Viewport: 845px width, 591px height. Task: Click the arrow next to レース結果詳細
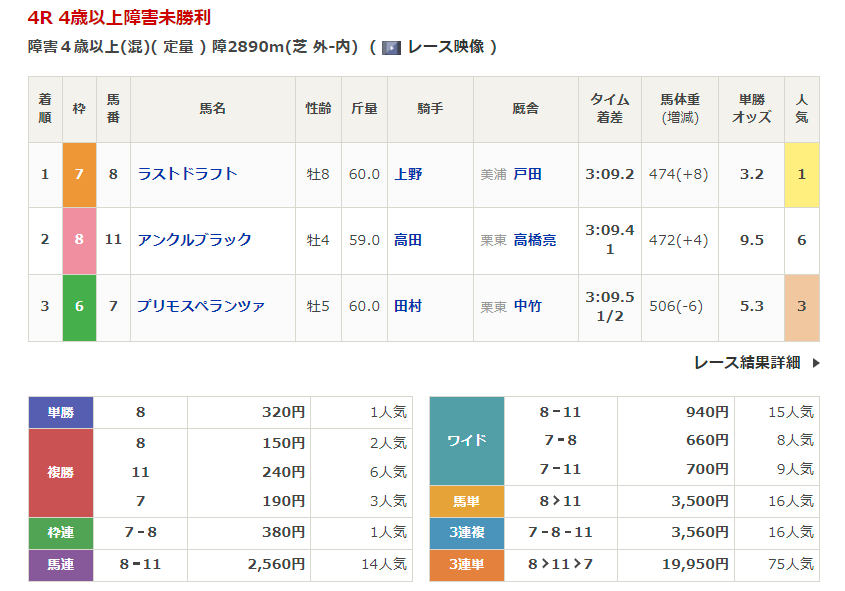(x=816, y=363)
